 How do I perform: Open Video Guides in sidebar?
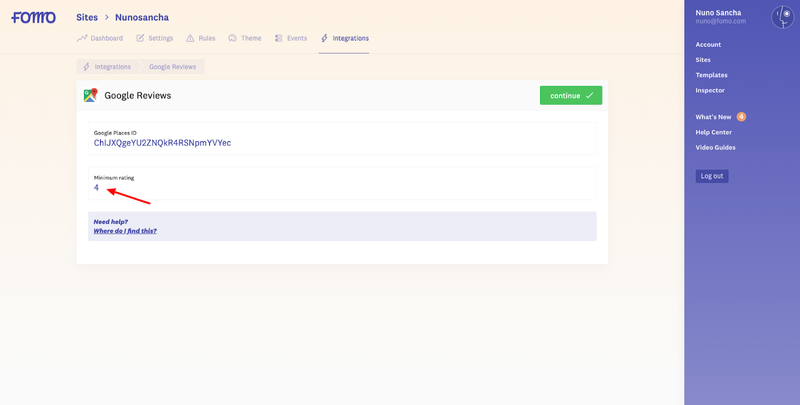click(x=715, y=147)
